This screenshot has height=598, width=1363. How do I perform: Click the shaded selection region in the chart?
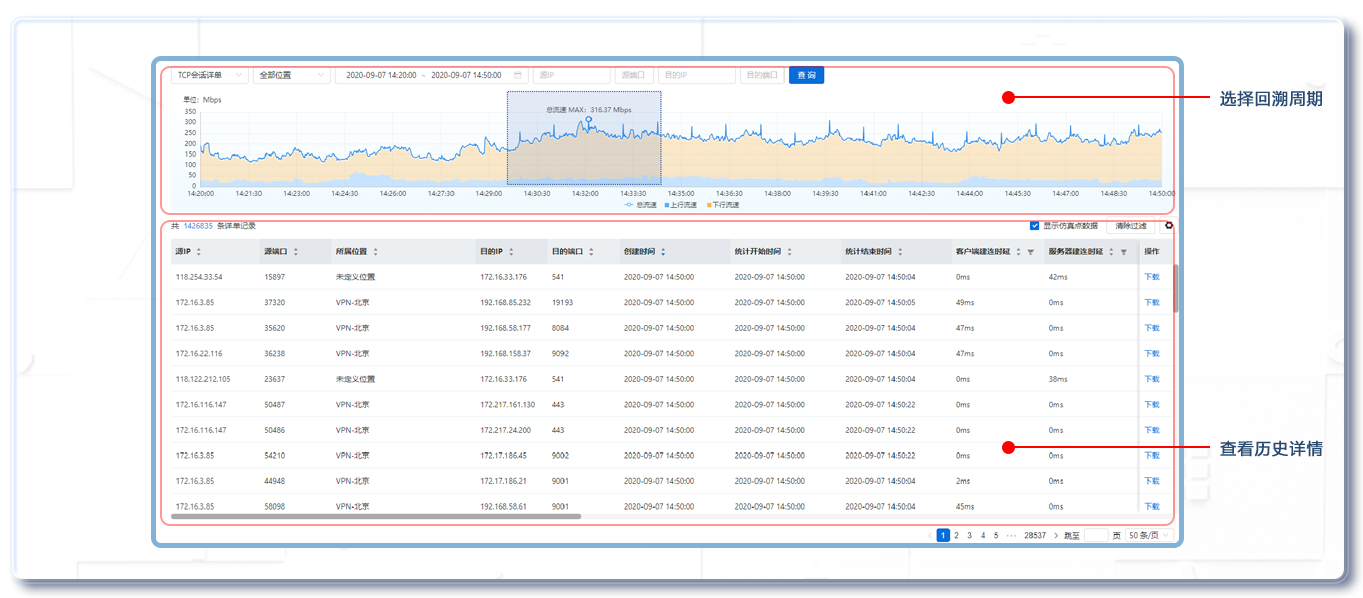tap(584, 138)
